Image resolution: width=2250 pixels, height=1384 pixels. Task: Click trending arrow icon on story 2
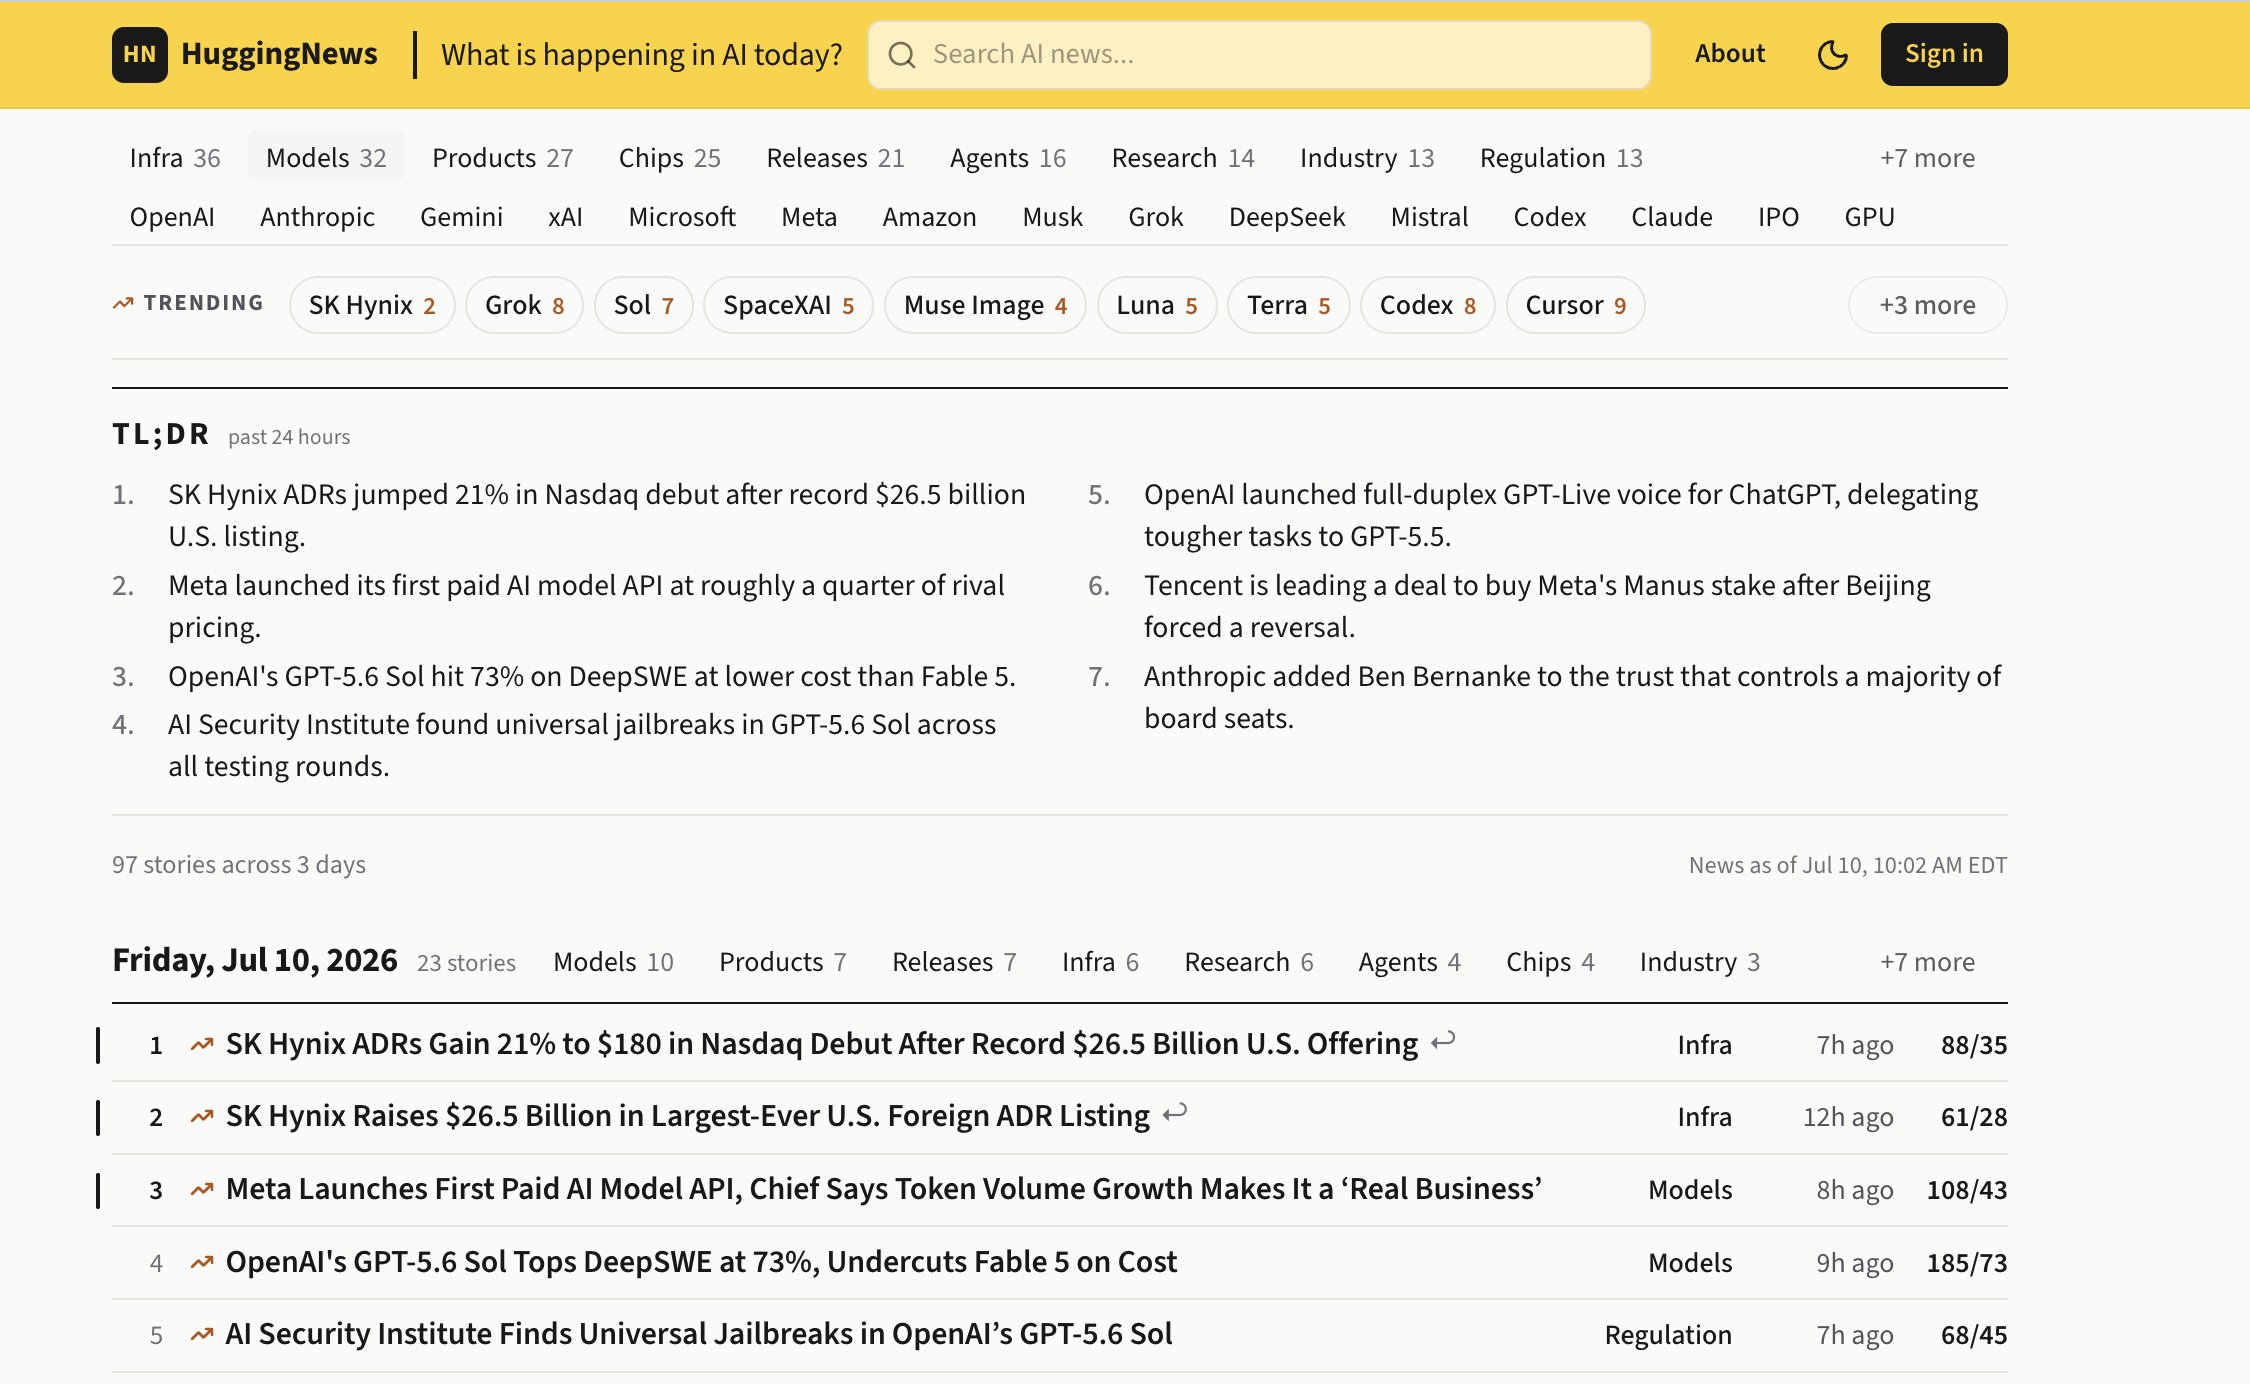[202, 1117]
